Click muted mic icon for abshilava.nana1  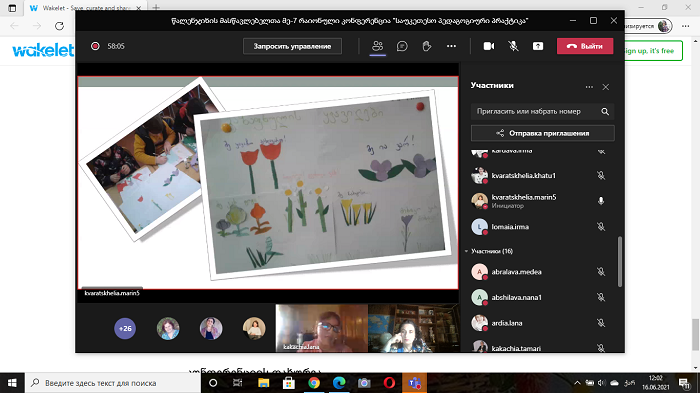(601, 297)
